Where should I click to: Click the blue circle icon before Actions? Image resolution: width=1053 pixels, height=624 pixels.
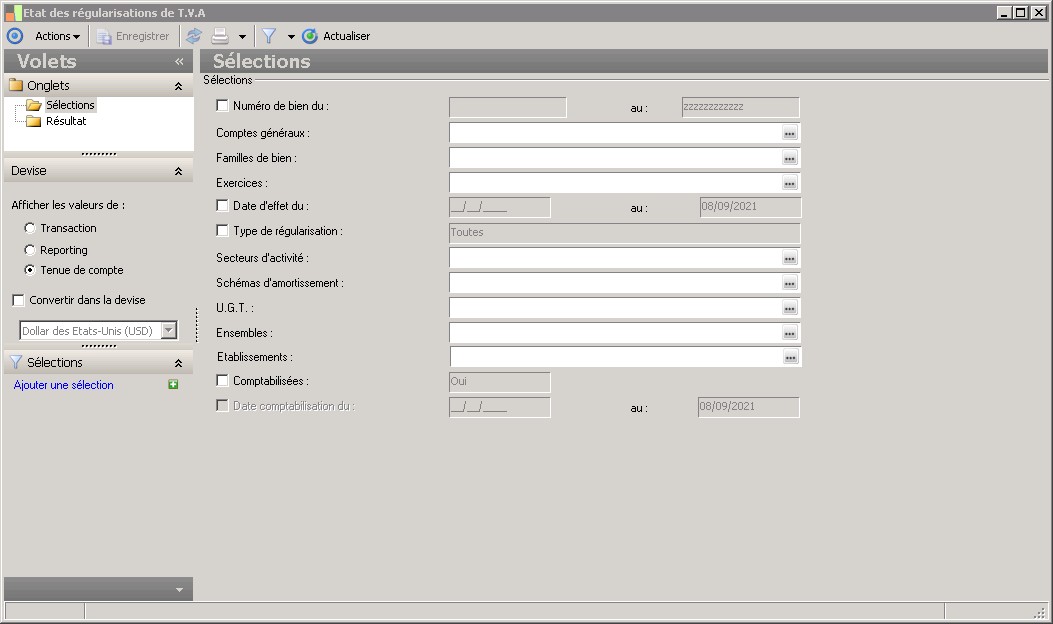click(x=15, y=36)
